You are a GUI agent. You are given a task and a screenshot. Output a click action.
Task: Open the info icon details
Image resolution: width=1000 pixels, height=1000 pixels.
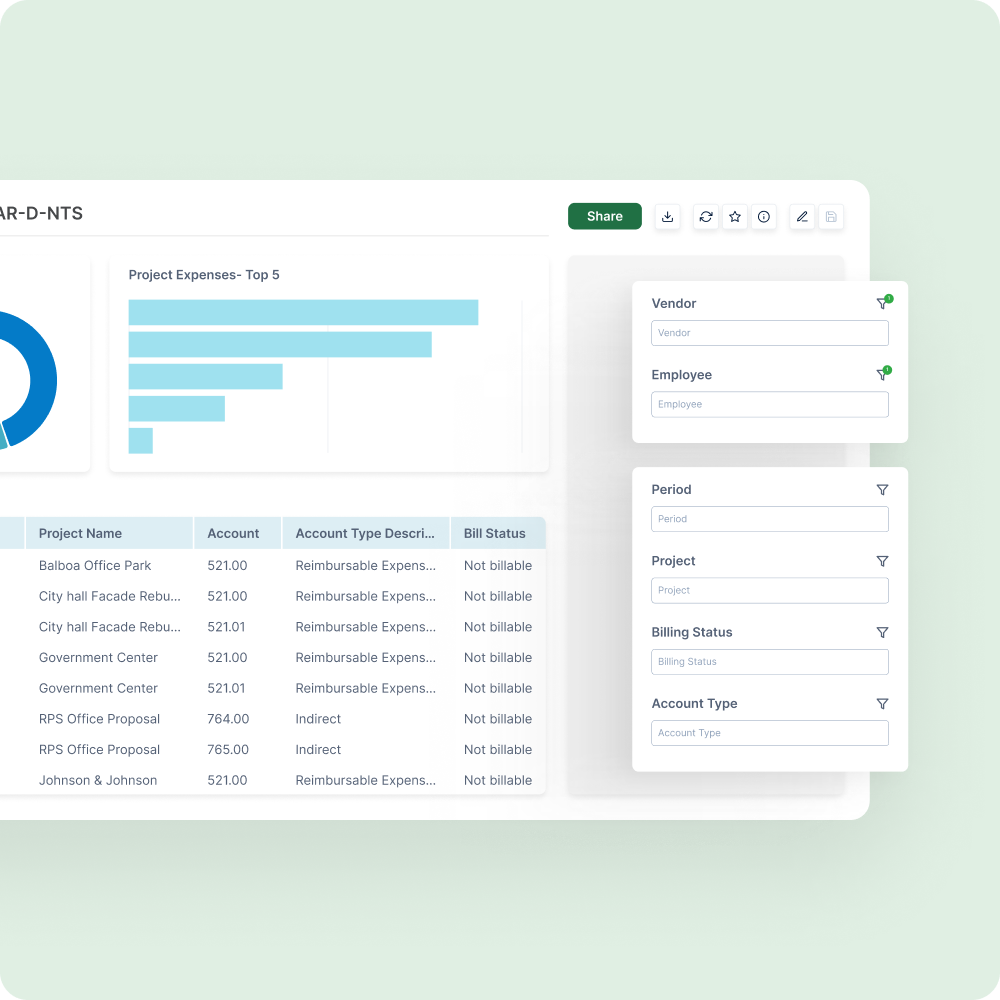pyautogui.click(x=764, y=217)
